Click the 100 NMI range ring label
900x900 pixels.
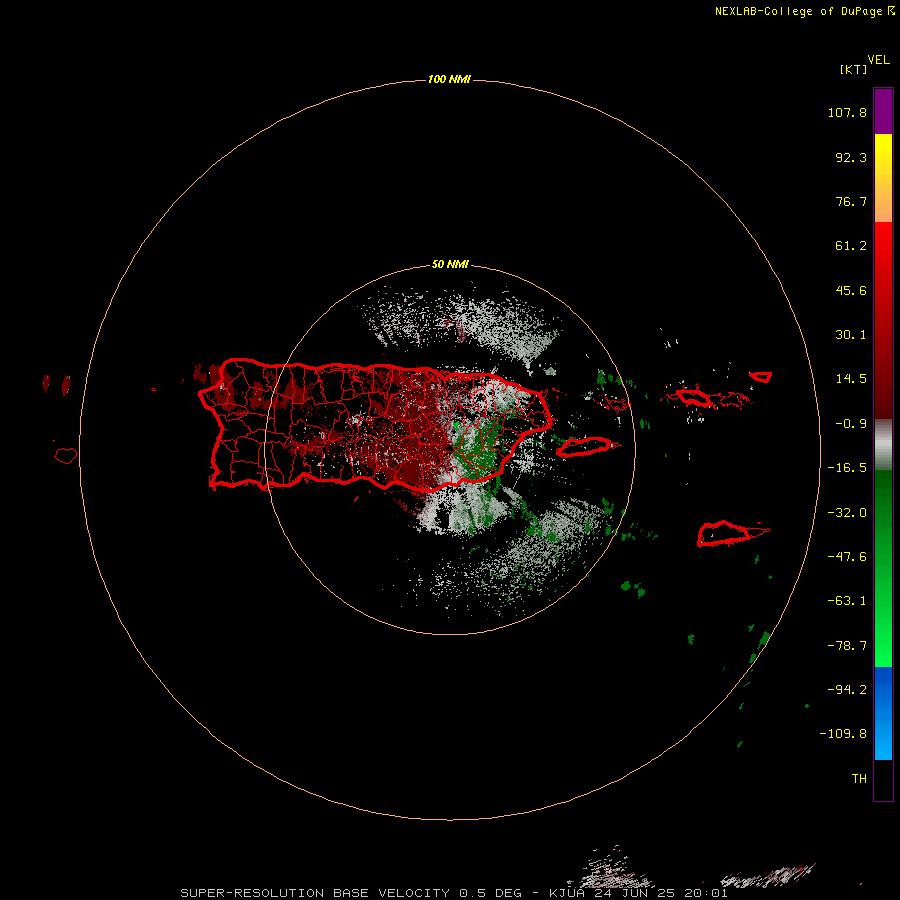449,79
